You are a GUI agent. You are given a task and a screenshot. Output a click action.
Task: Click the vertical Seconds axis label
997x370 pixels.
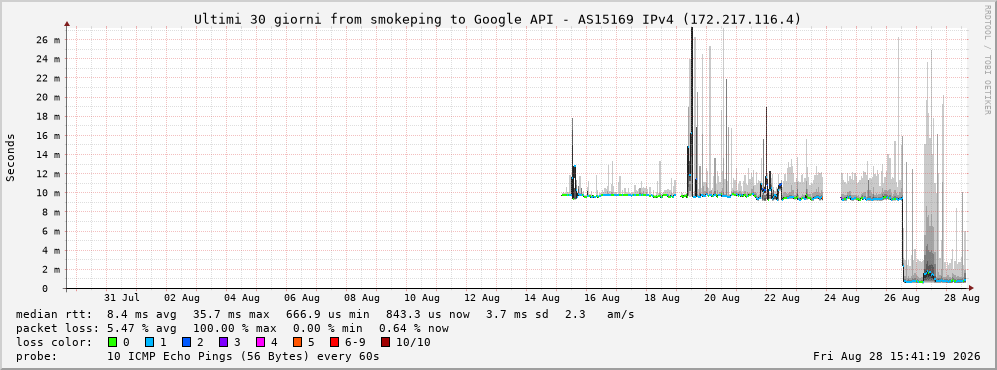coord(11,158)
